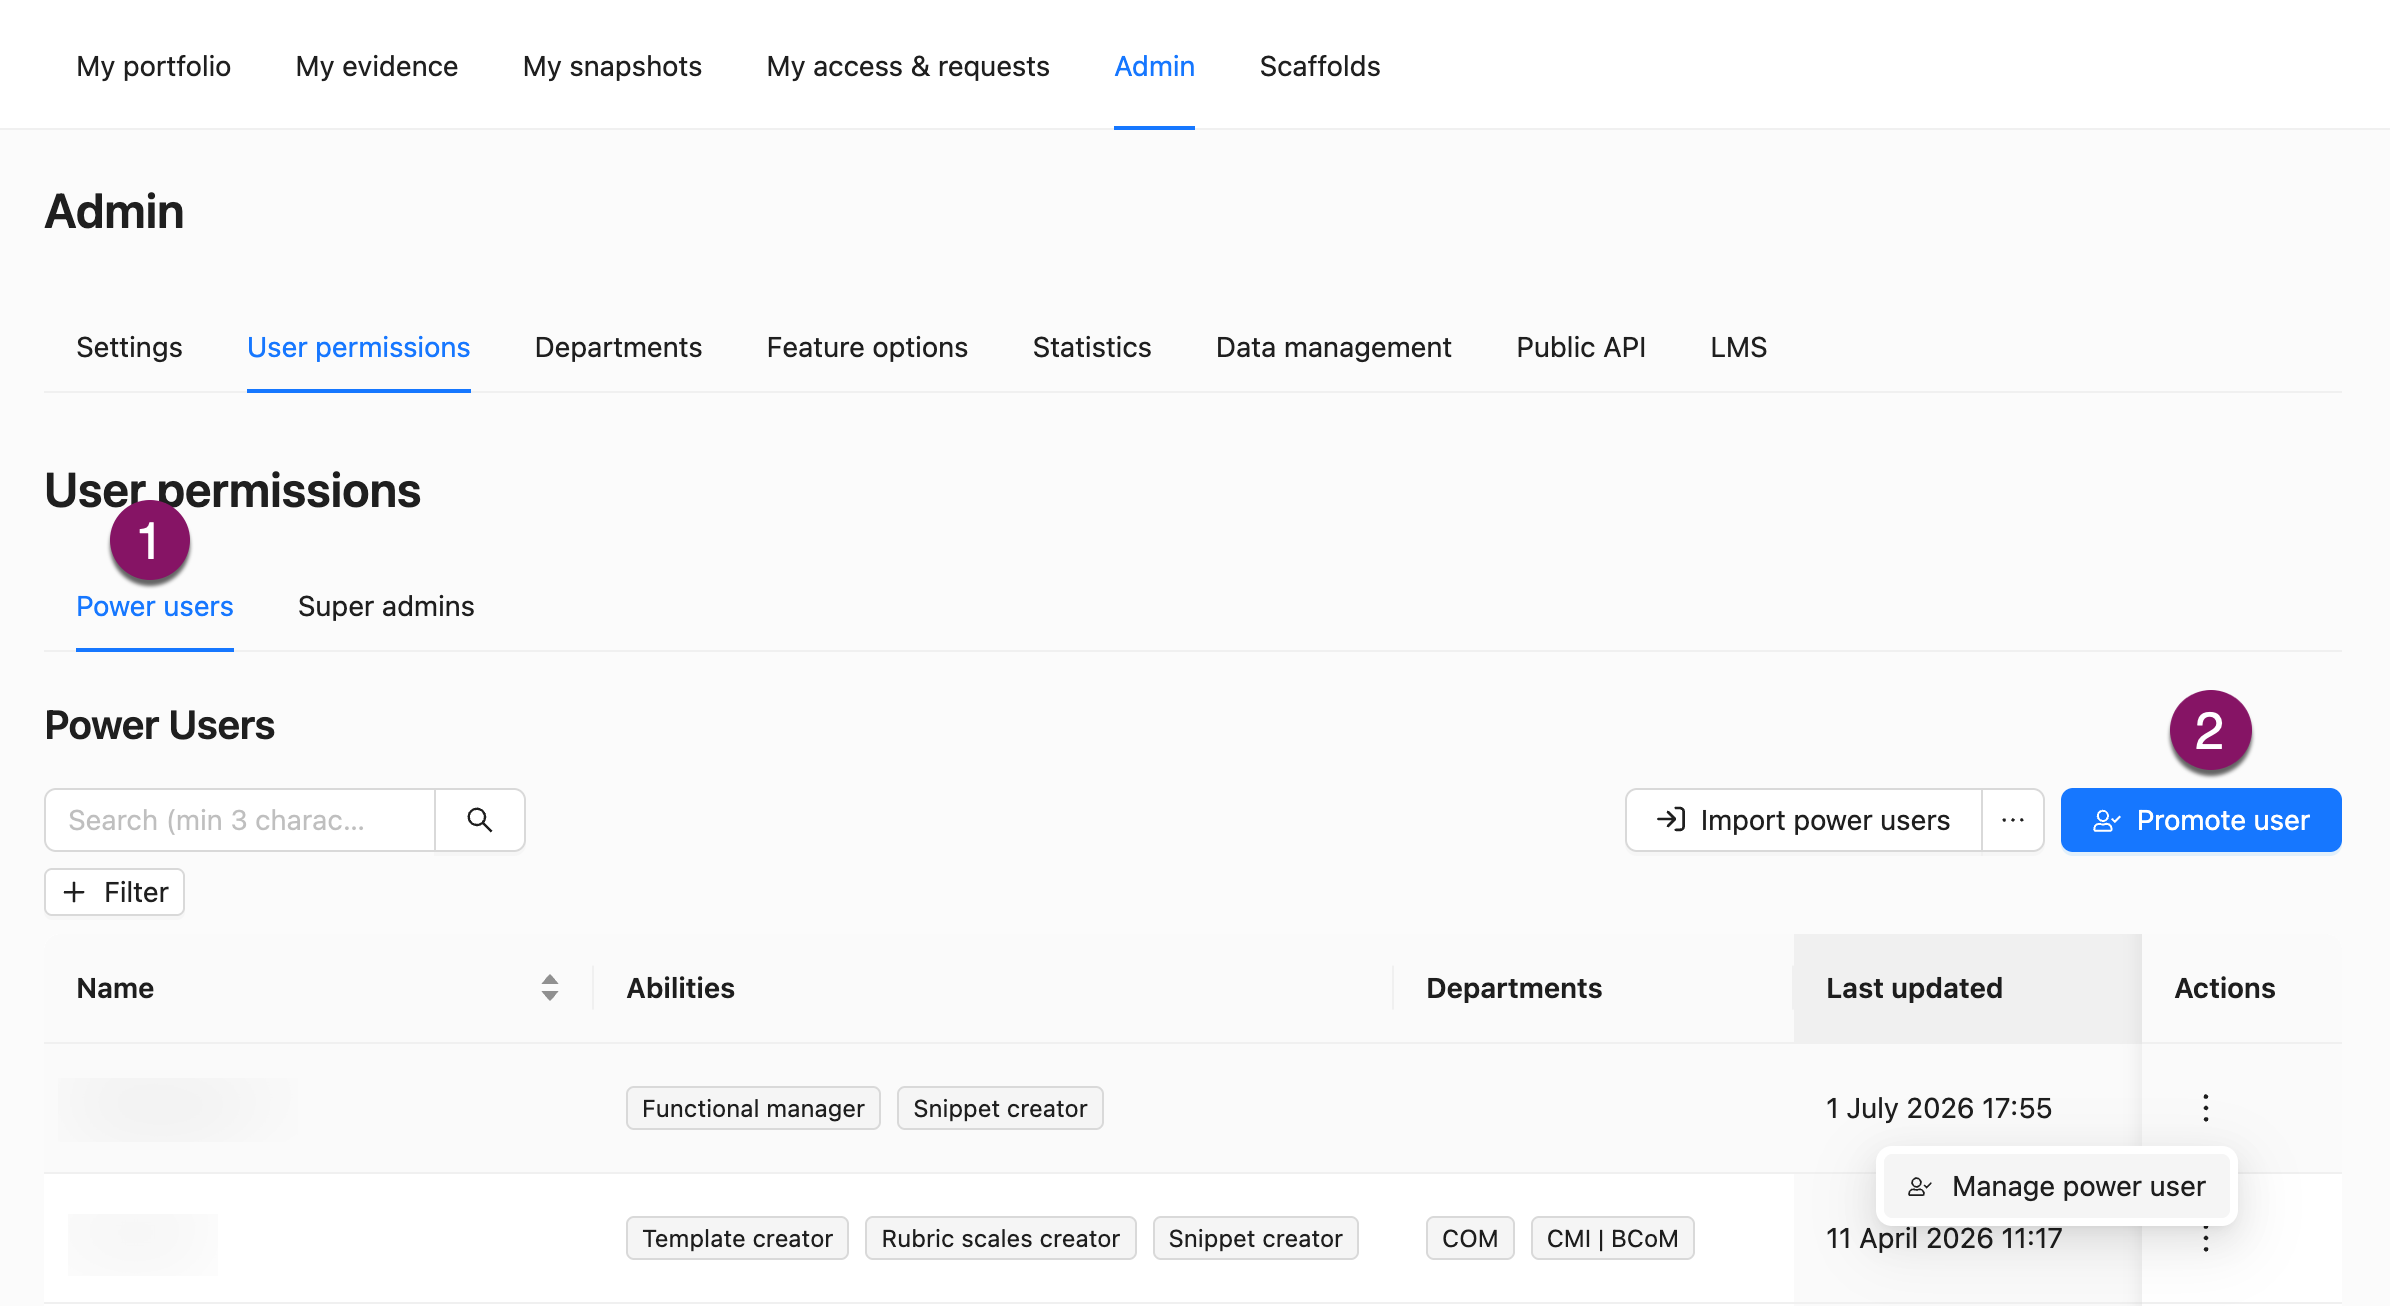
Task: Switch to My snapshots tab
Action: [x=612, y=66]
